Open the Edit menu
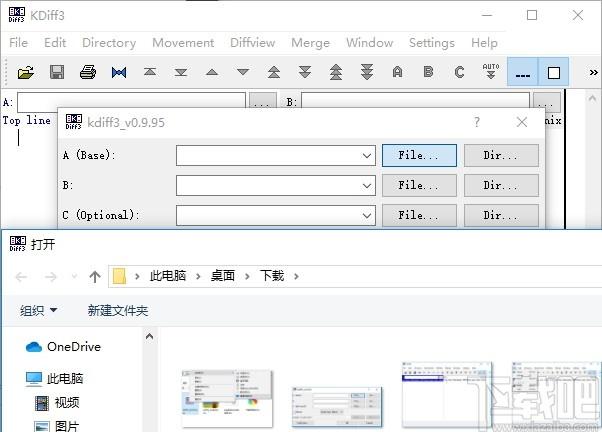Screen dimensions: 602x432 [55, 43]
